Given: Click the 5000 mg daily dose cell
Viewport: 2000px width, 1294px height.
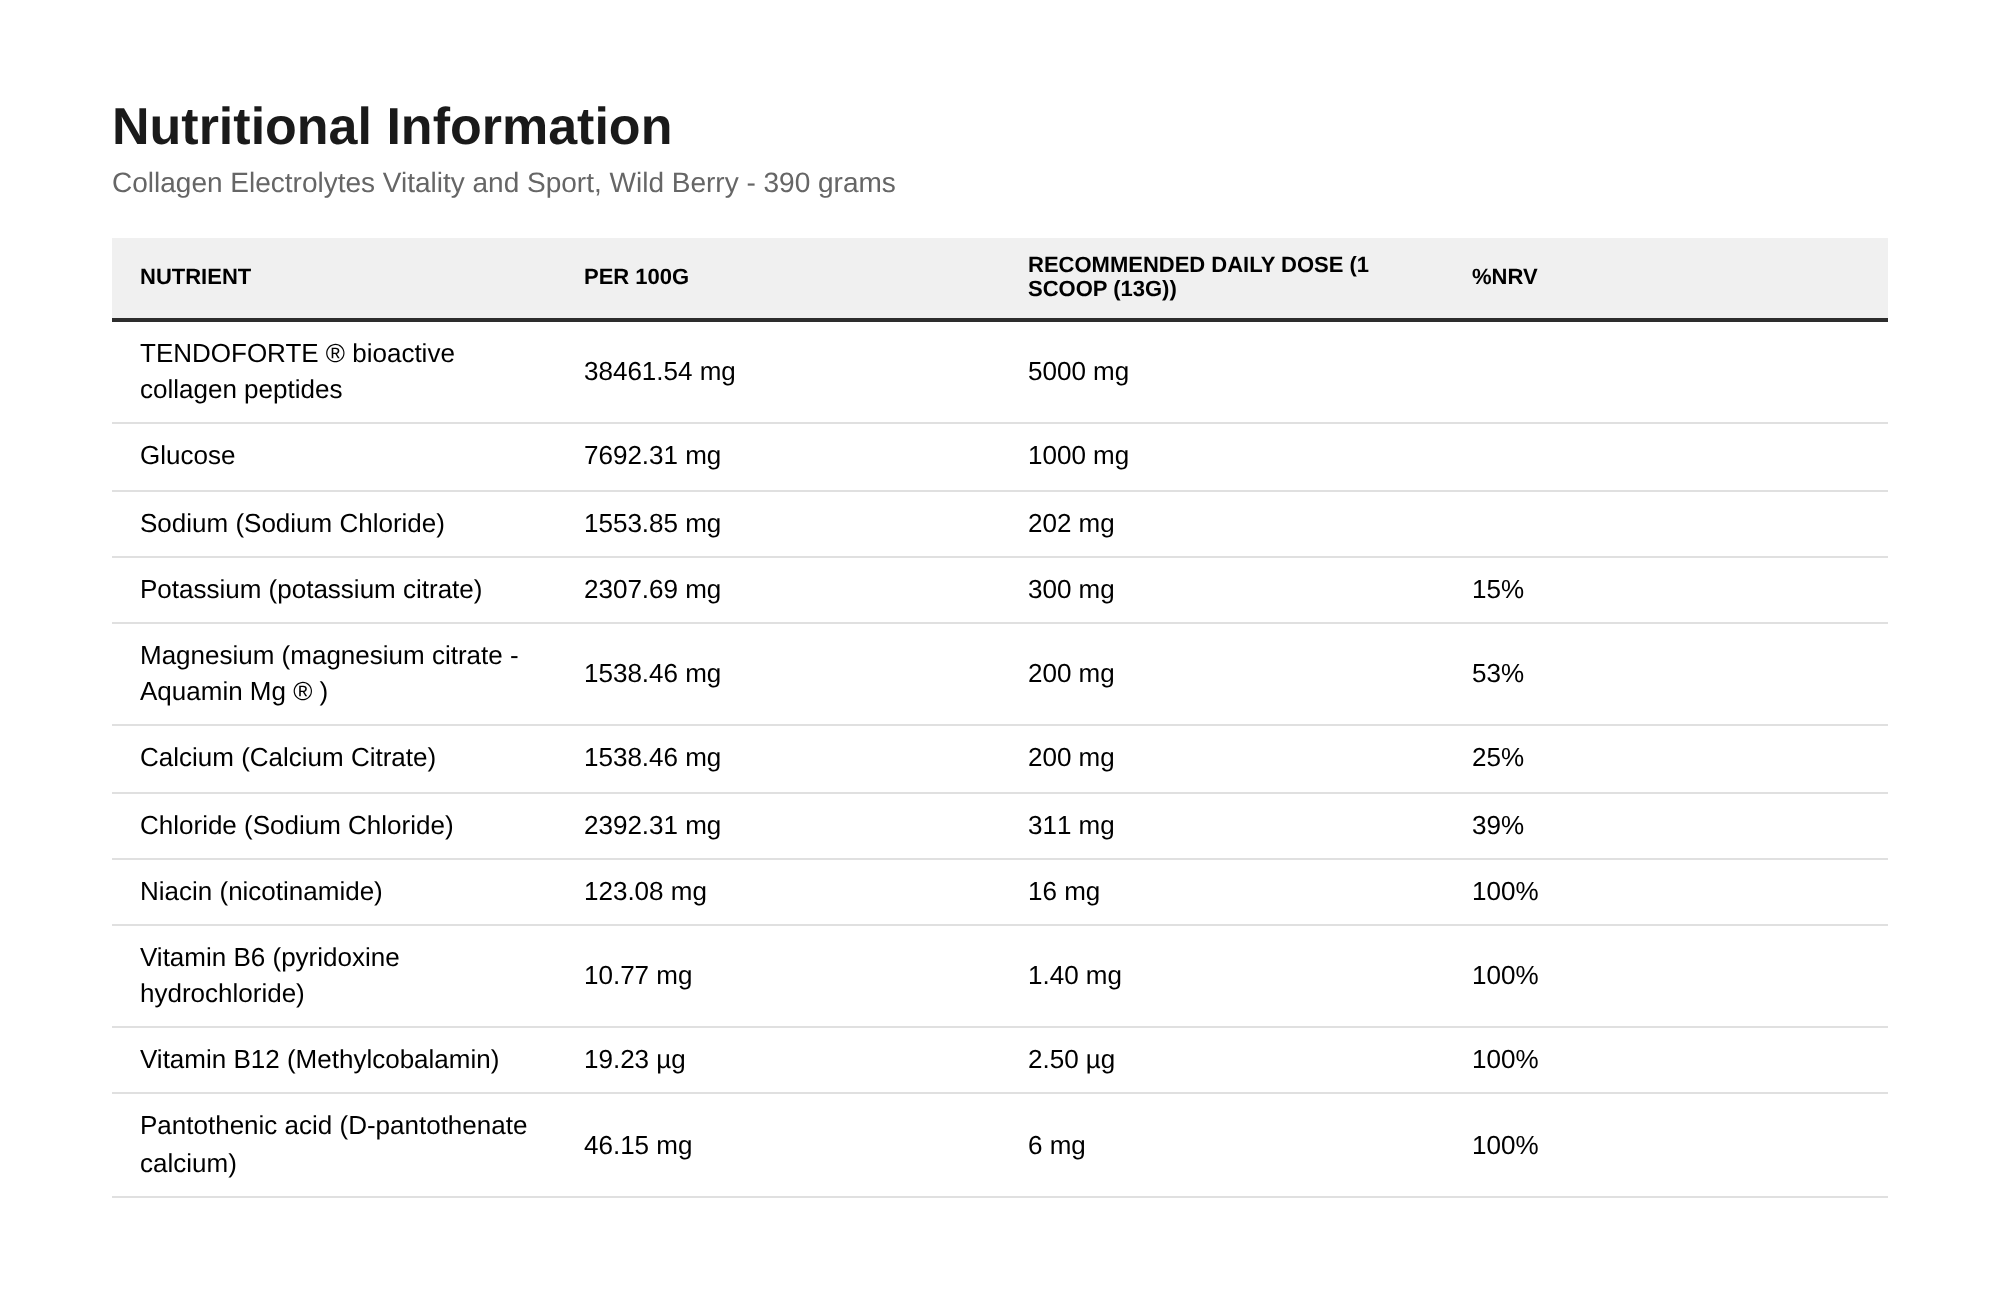Looking at the screenshot, I should click(1078, 372).
